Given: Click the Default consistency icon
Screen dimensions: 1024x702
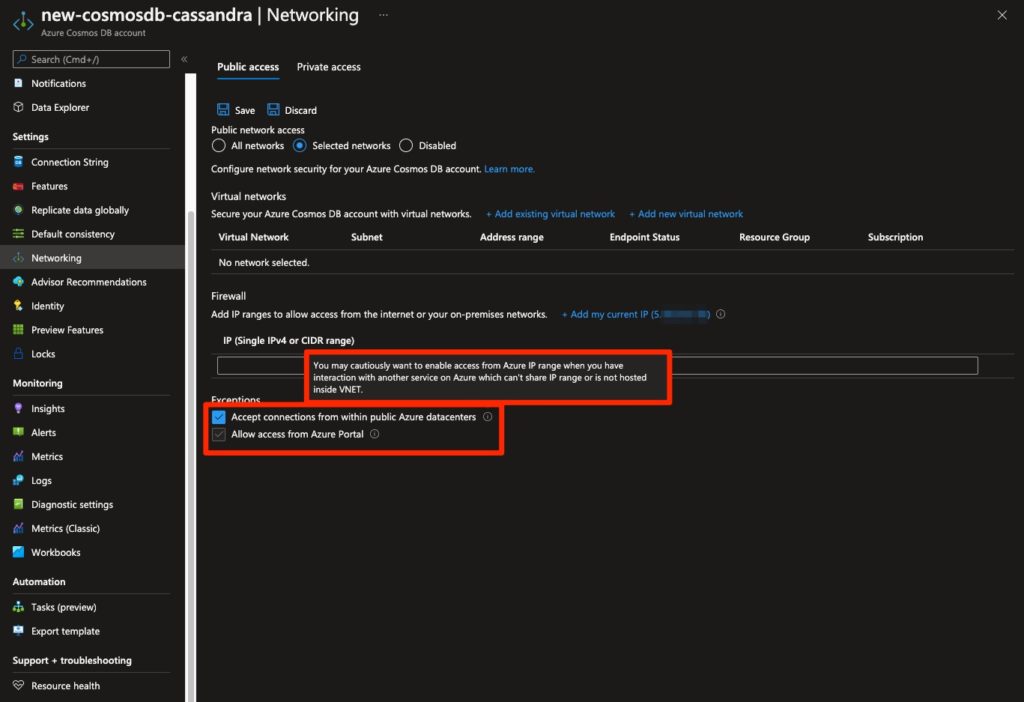Looking at the screenshot, I should coord(18,234).
